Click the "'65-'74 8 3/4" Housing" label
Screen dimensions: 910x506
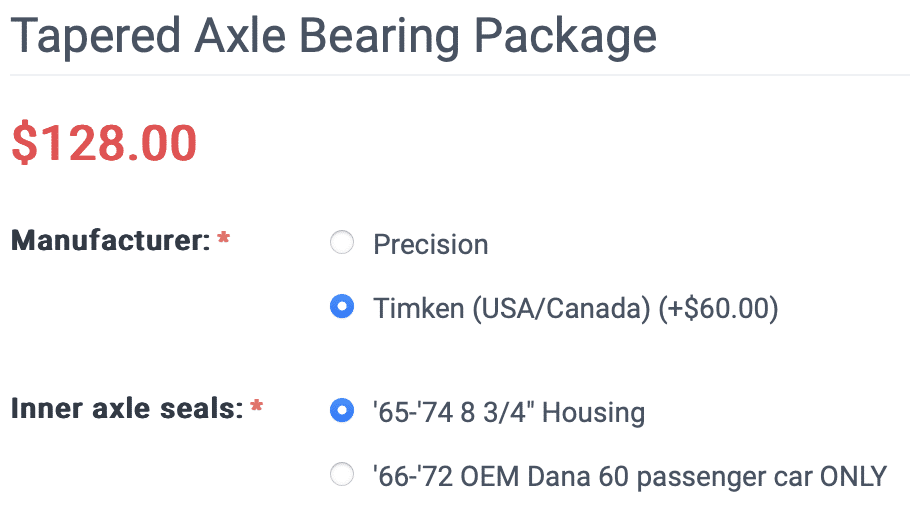[509, 412]
